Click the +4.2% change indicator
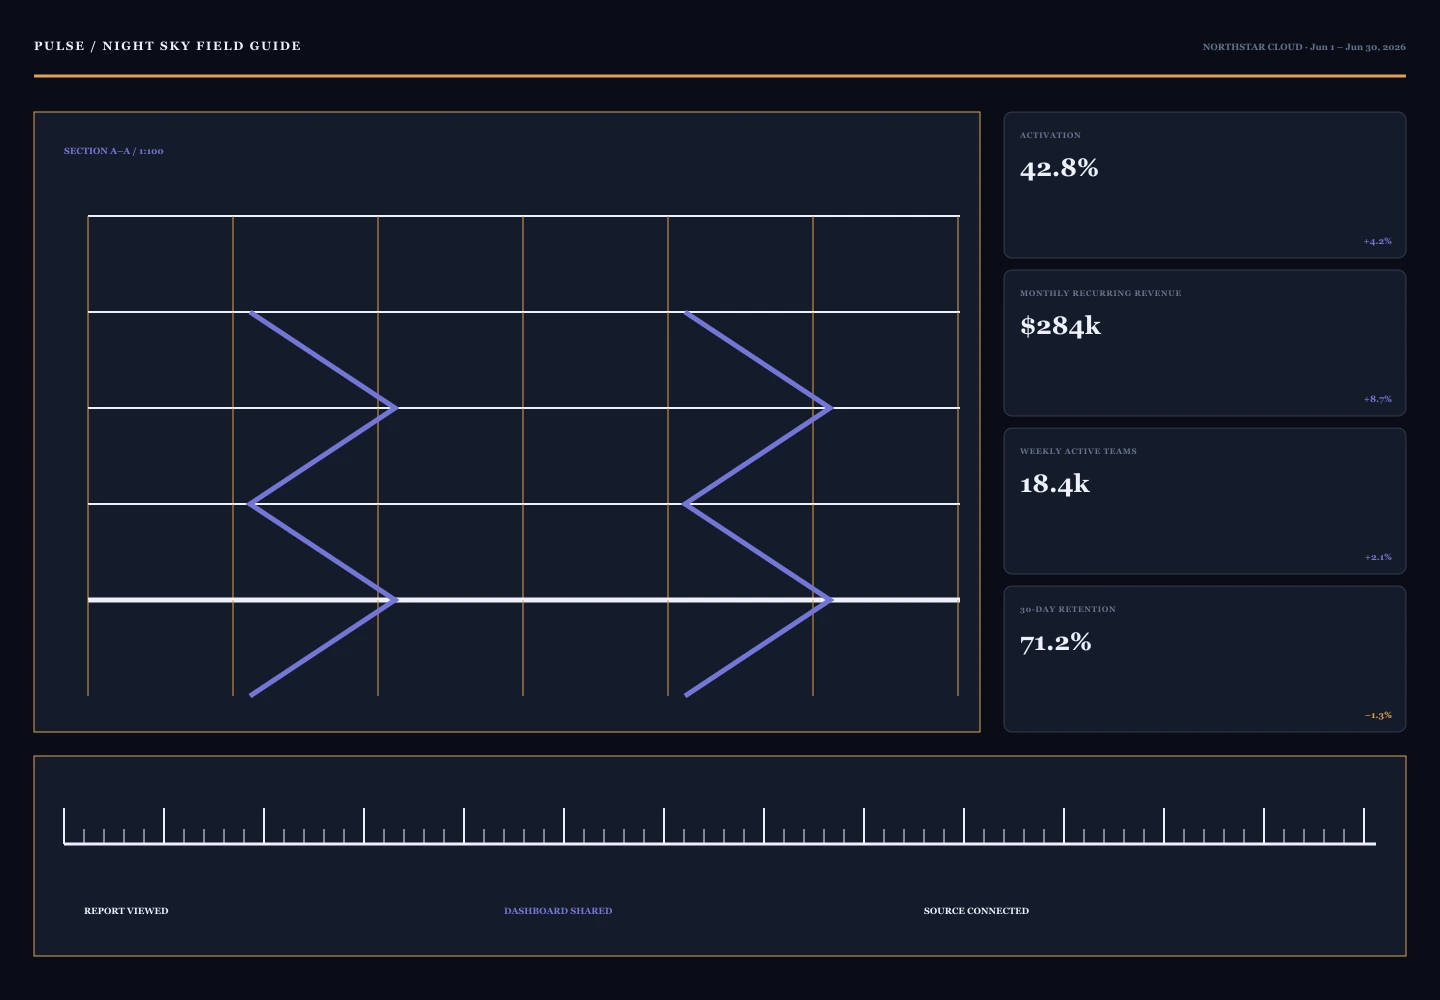 pos(1377,241)
